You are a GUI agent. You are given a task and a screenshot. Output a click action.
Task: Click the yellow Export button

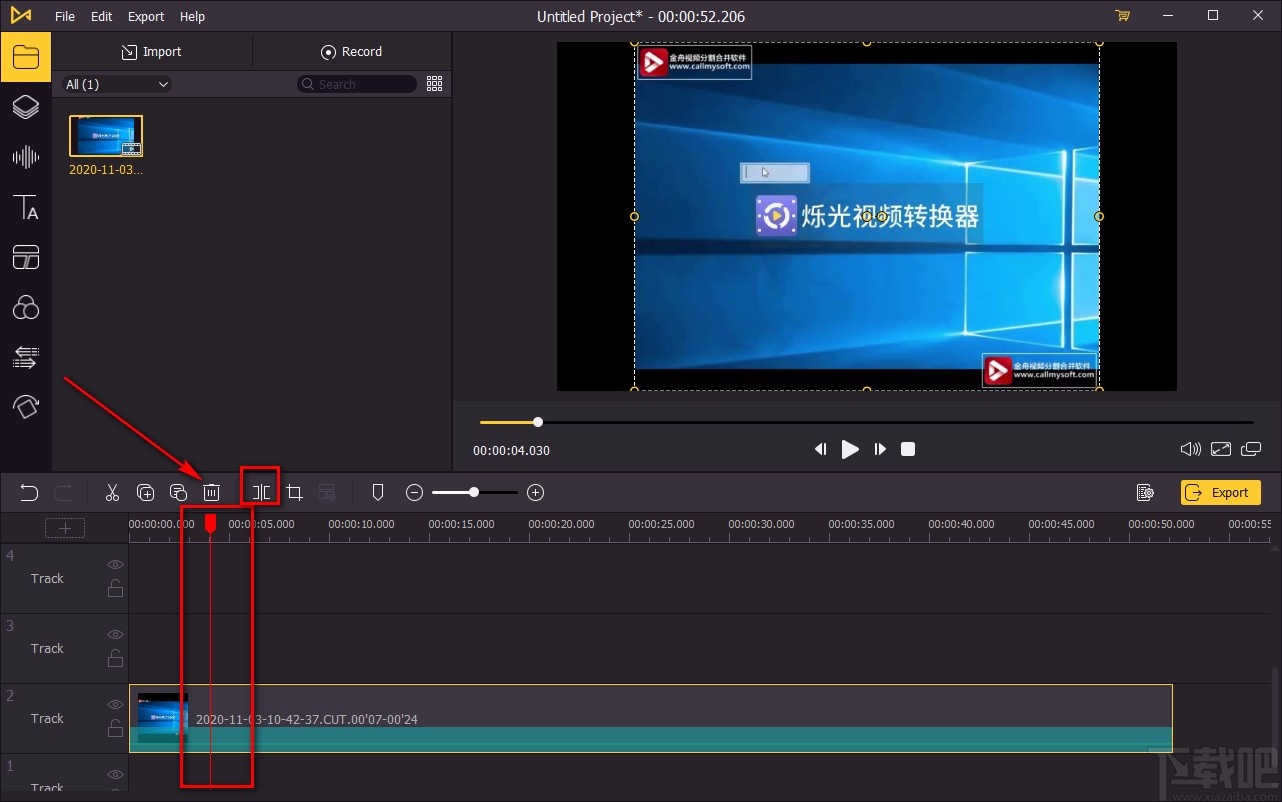[x=1220, y=492]
